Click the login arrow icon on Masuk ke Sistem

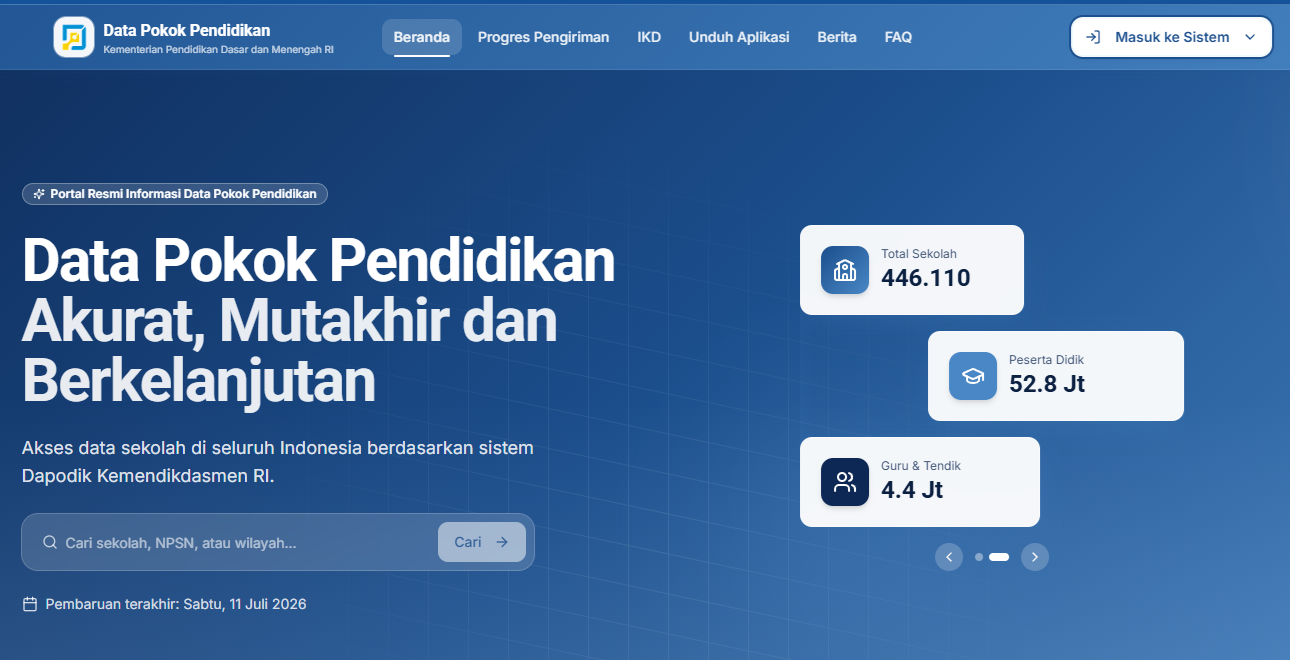coord(1094,37)
